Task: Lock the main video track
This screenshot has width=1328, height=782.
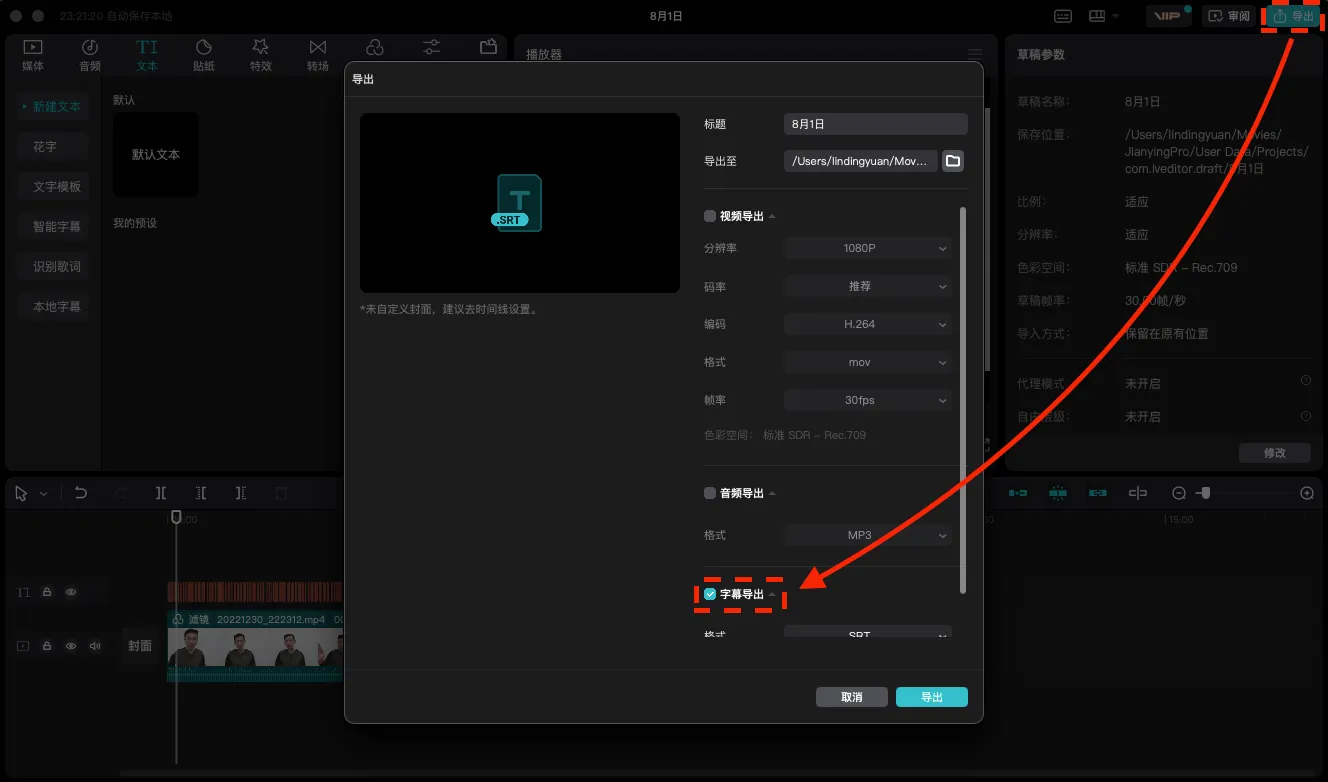Action: [x=47, y=646]
